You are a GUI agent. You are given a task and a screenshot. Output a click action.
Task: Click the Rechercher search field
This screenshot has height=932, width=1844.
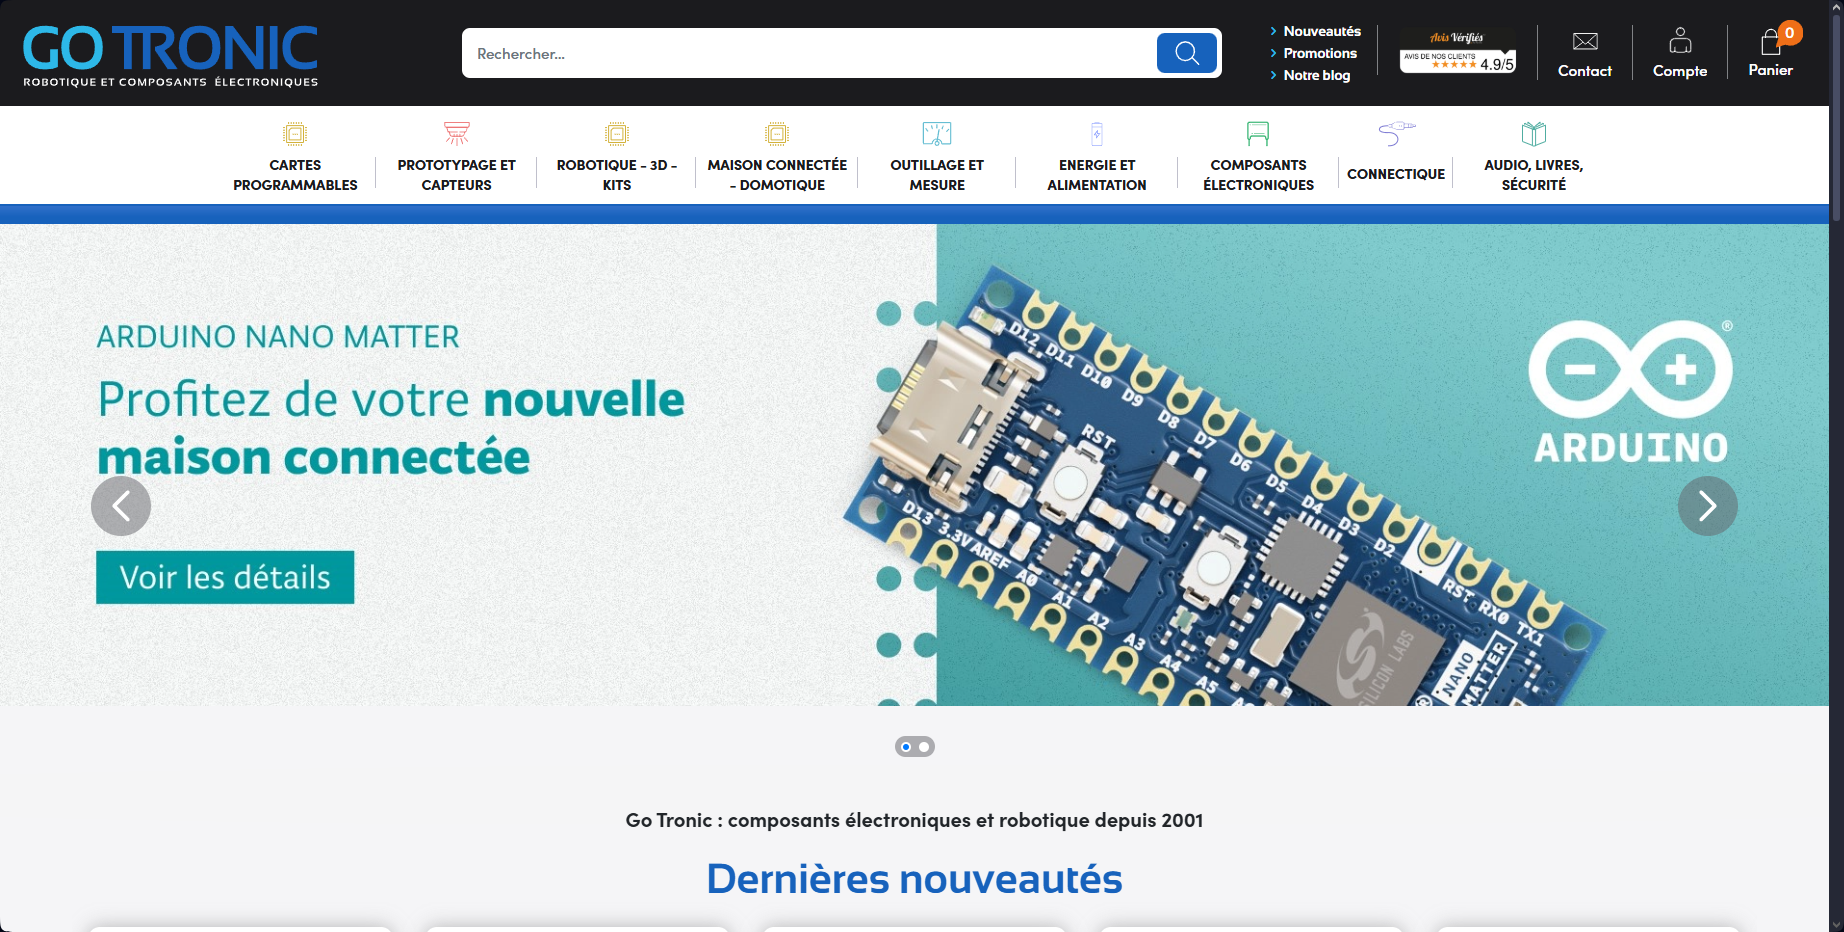coord(810,53)
